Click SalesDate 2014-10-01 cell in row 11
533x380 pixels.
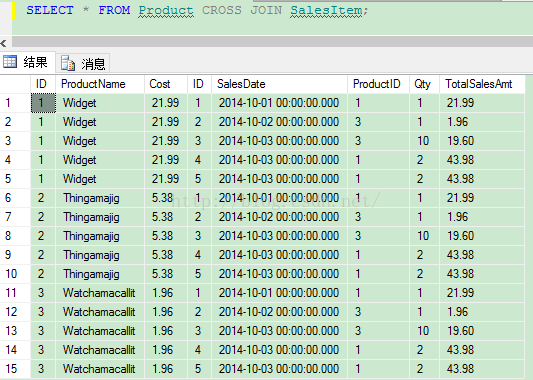(279, 293)
